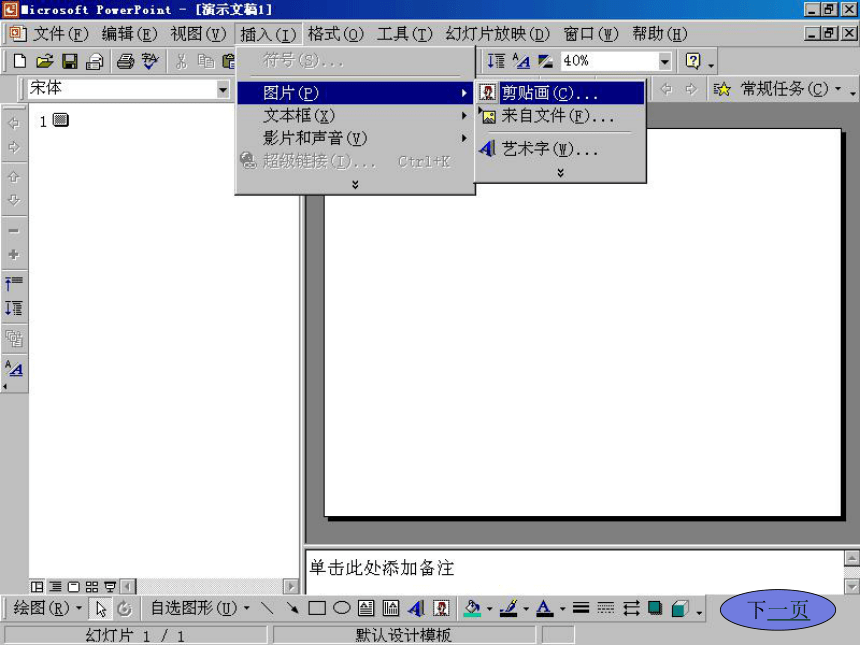Choose 艺术字(W)... from the submenu

click(560, 149)
